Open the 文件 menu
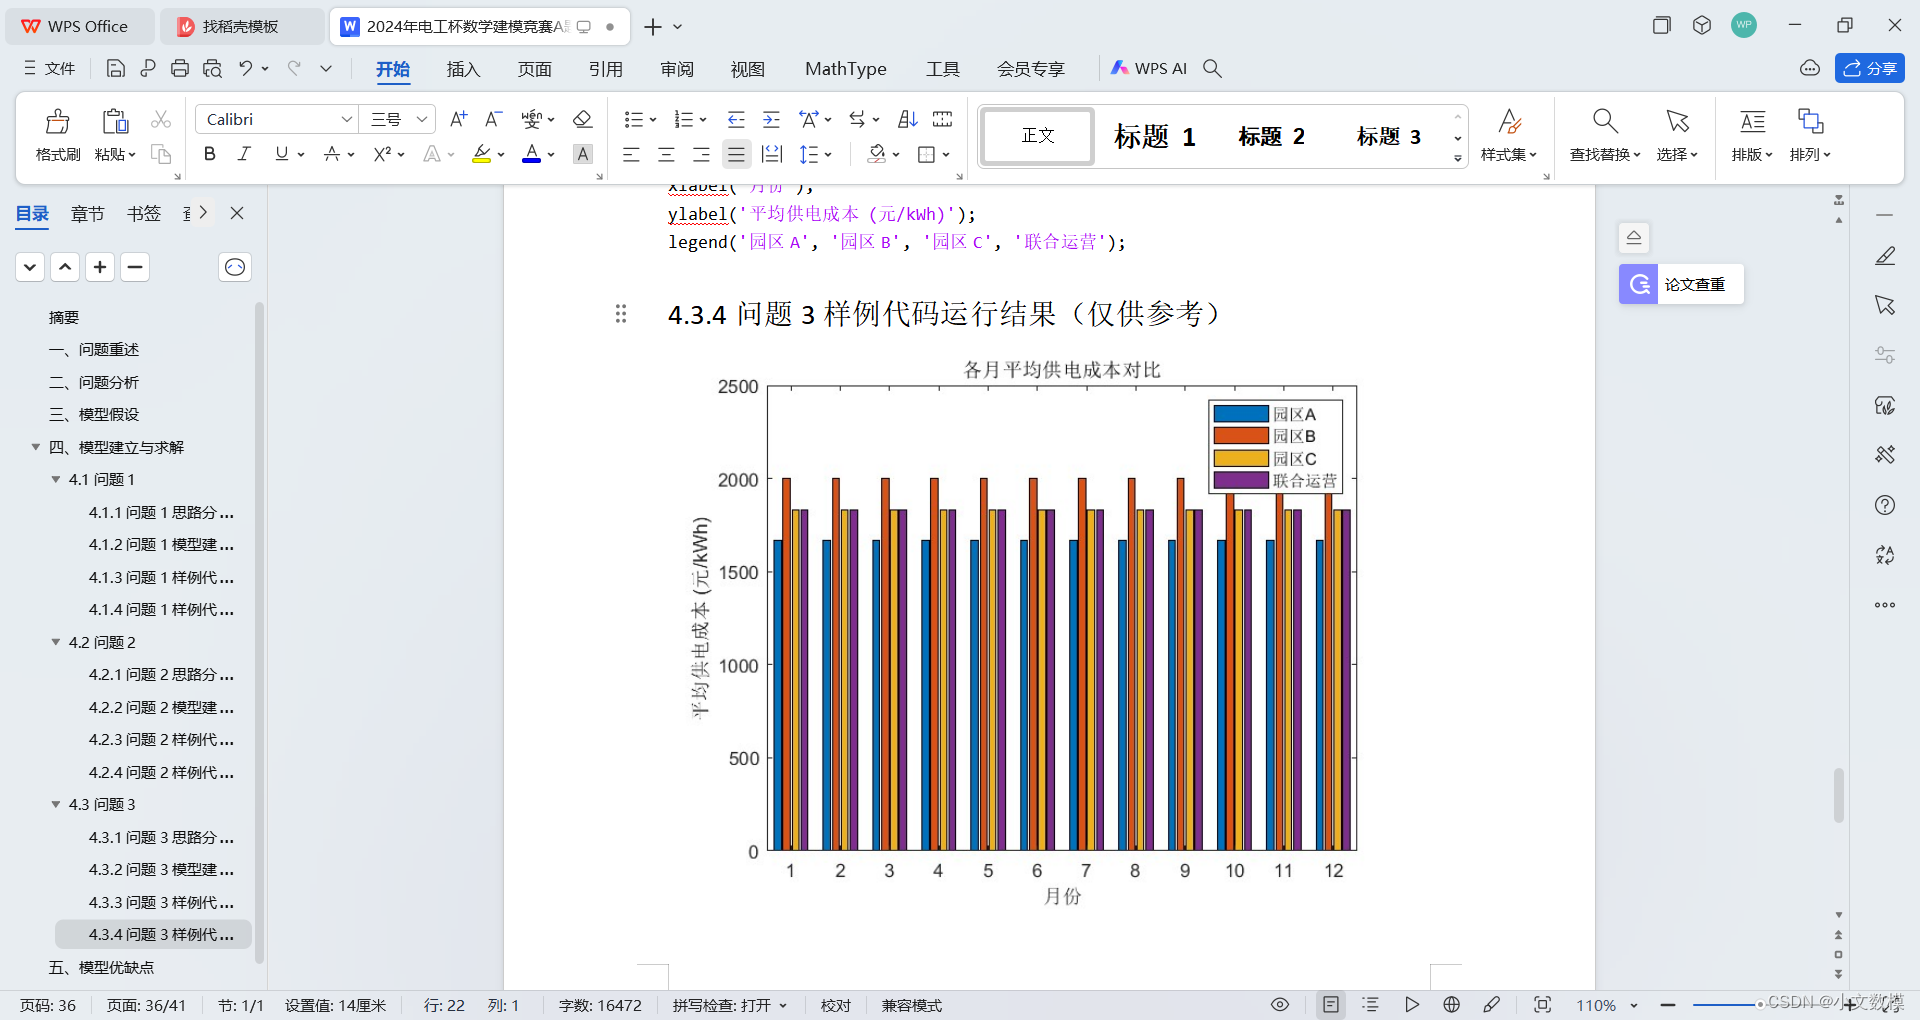The height and width of the screenshot is (1020, 1920). point(50,68)
